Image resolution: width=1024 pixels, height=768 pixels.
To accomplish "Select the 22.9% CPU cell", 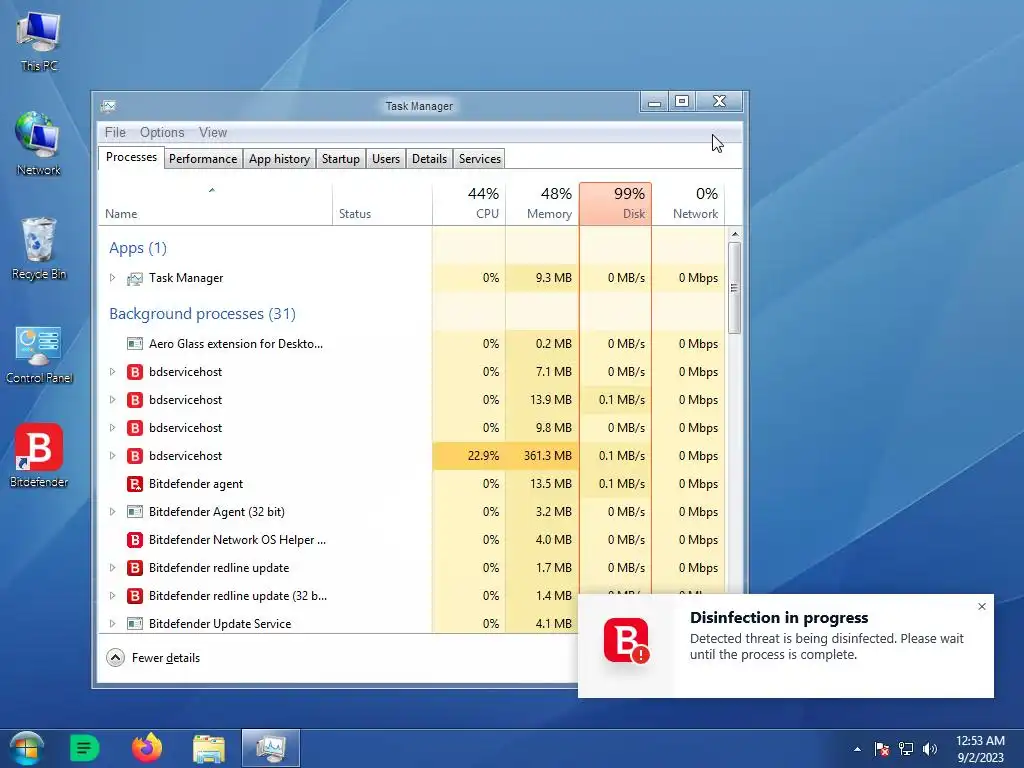I will (x=469, y=456).
